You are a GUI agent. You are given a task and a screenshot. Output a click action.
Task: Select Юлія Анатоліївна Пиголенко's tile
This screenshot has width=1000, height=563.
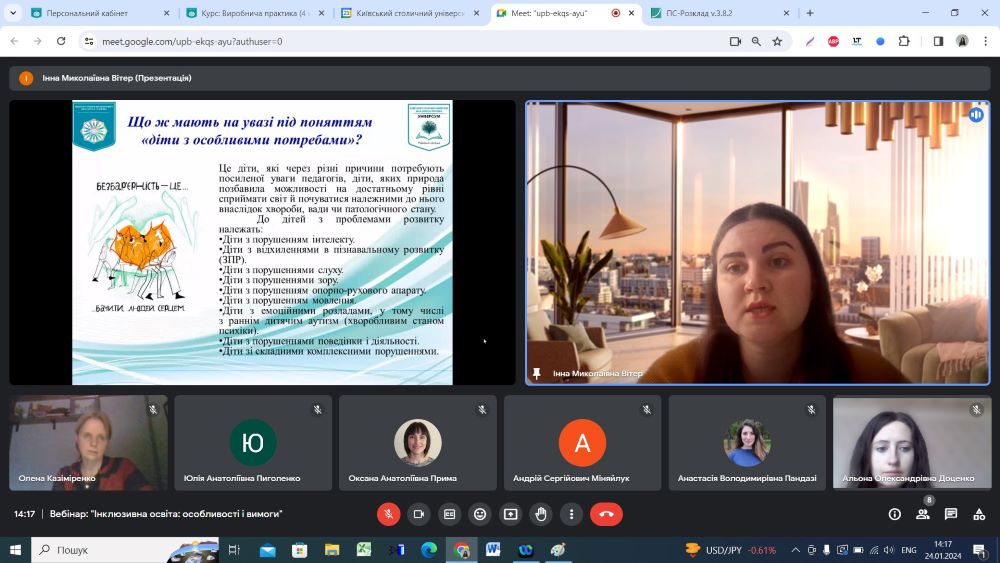(253, 442)
